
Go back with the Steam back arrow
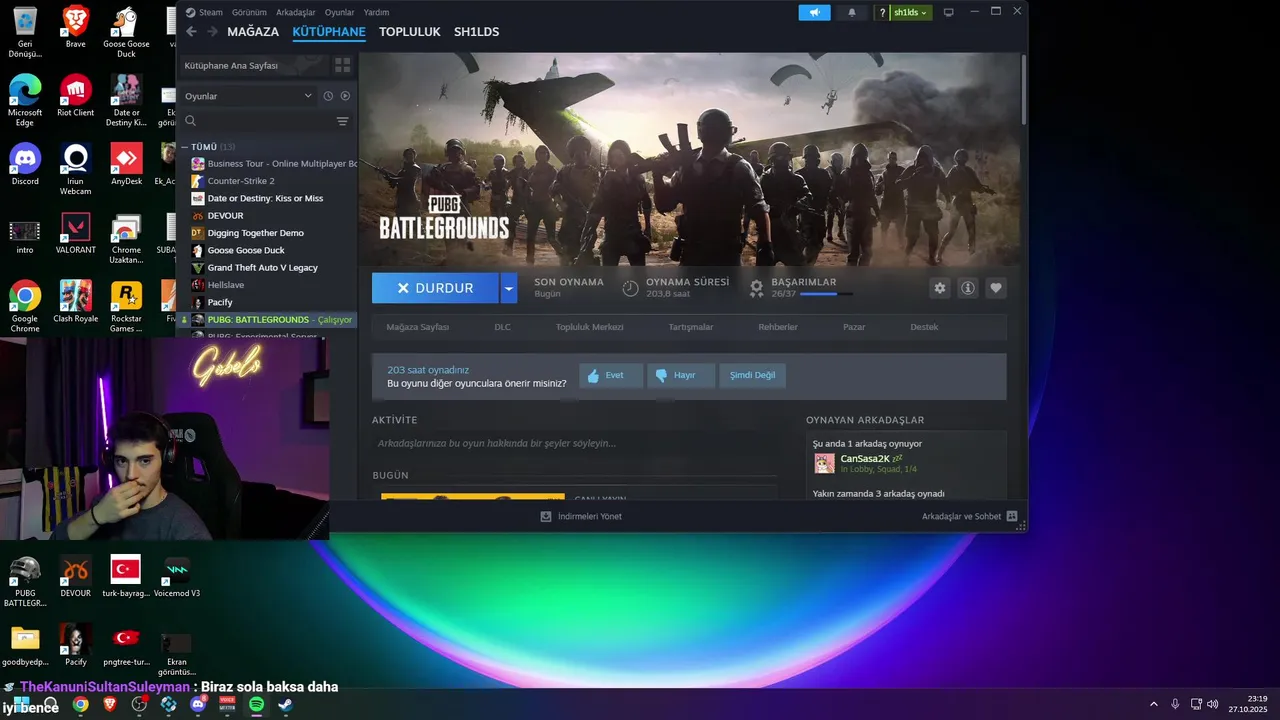coord(191,32)
